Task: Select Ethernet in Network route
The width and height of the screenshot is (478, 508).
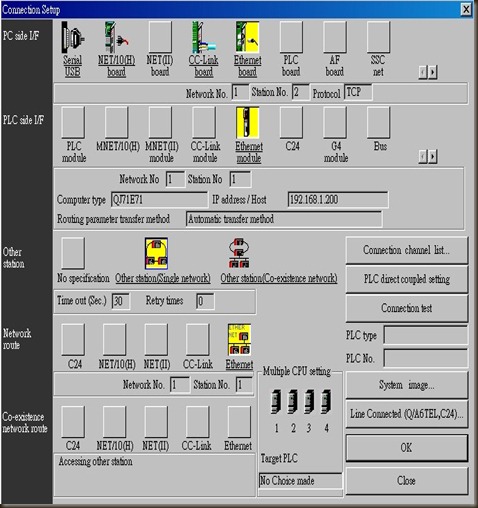Action: (x=239, y=339)
